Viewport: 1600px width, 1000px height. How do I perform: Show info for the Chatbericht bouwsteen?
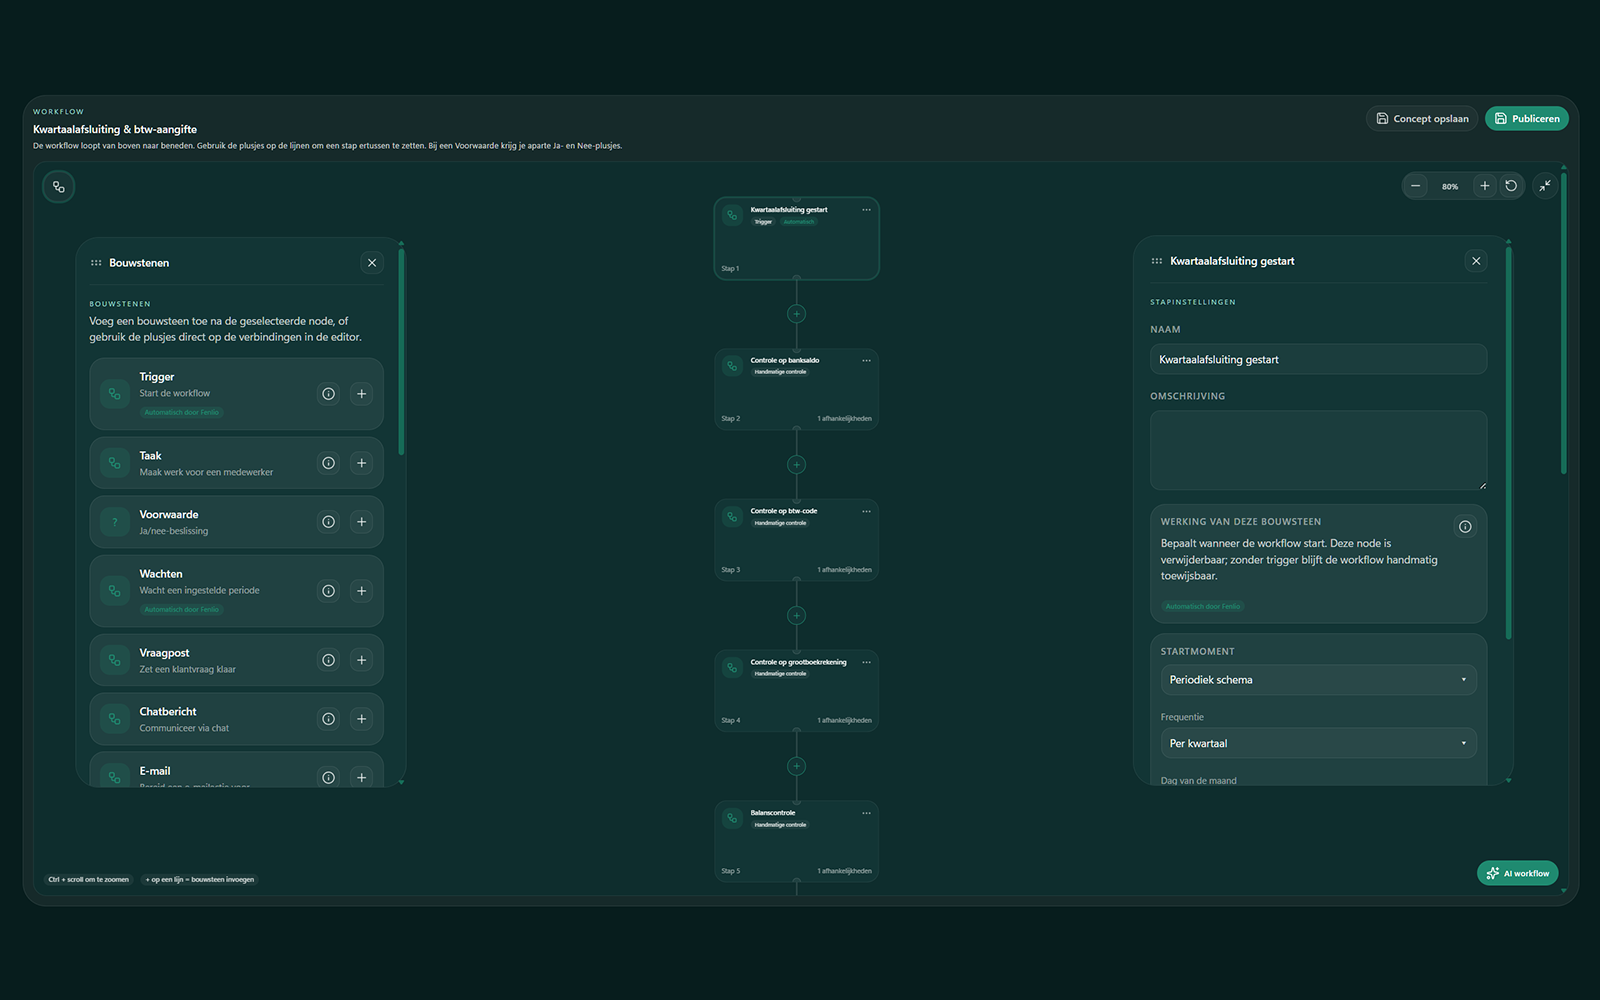click(x=328, y=719)
